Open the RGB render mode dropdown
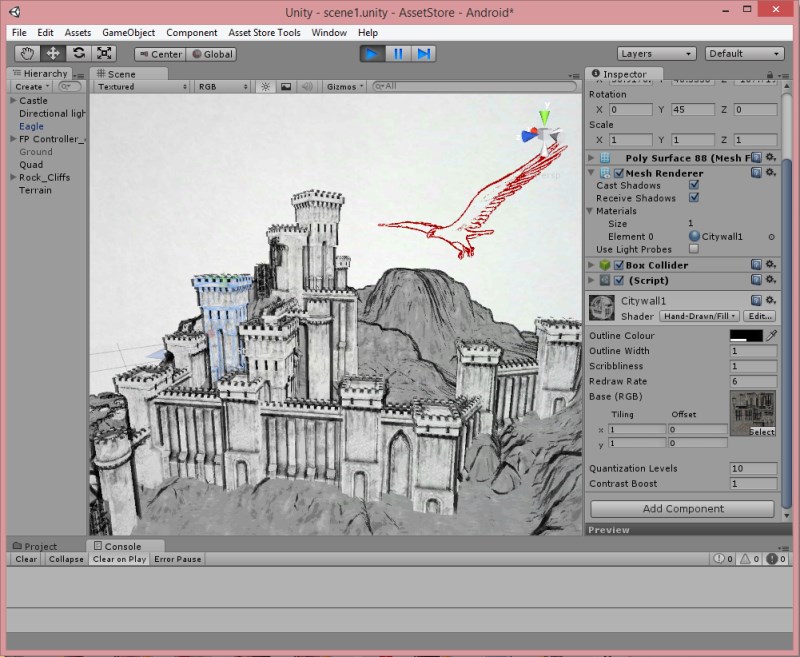 pyautogui.click(x=222, y=87)
